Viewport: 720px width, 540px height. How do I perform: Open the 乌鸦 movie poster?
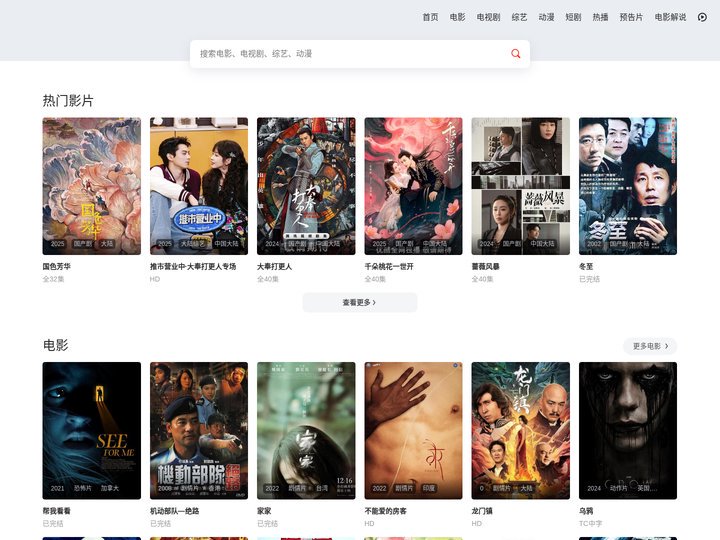628,431
